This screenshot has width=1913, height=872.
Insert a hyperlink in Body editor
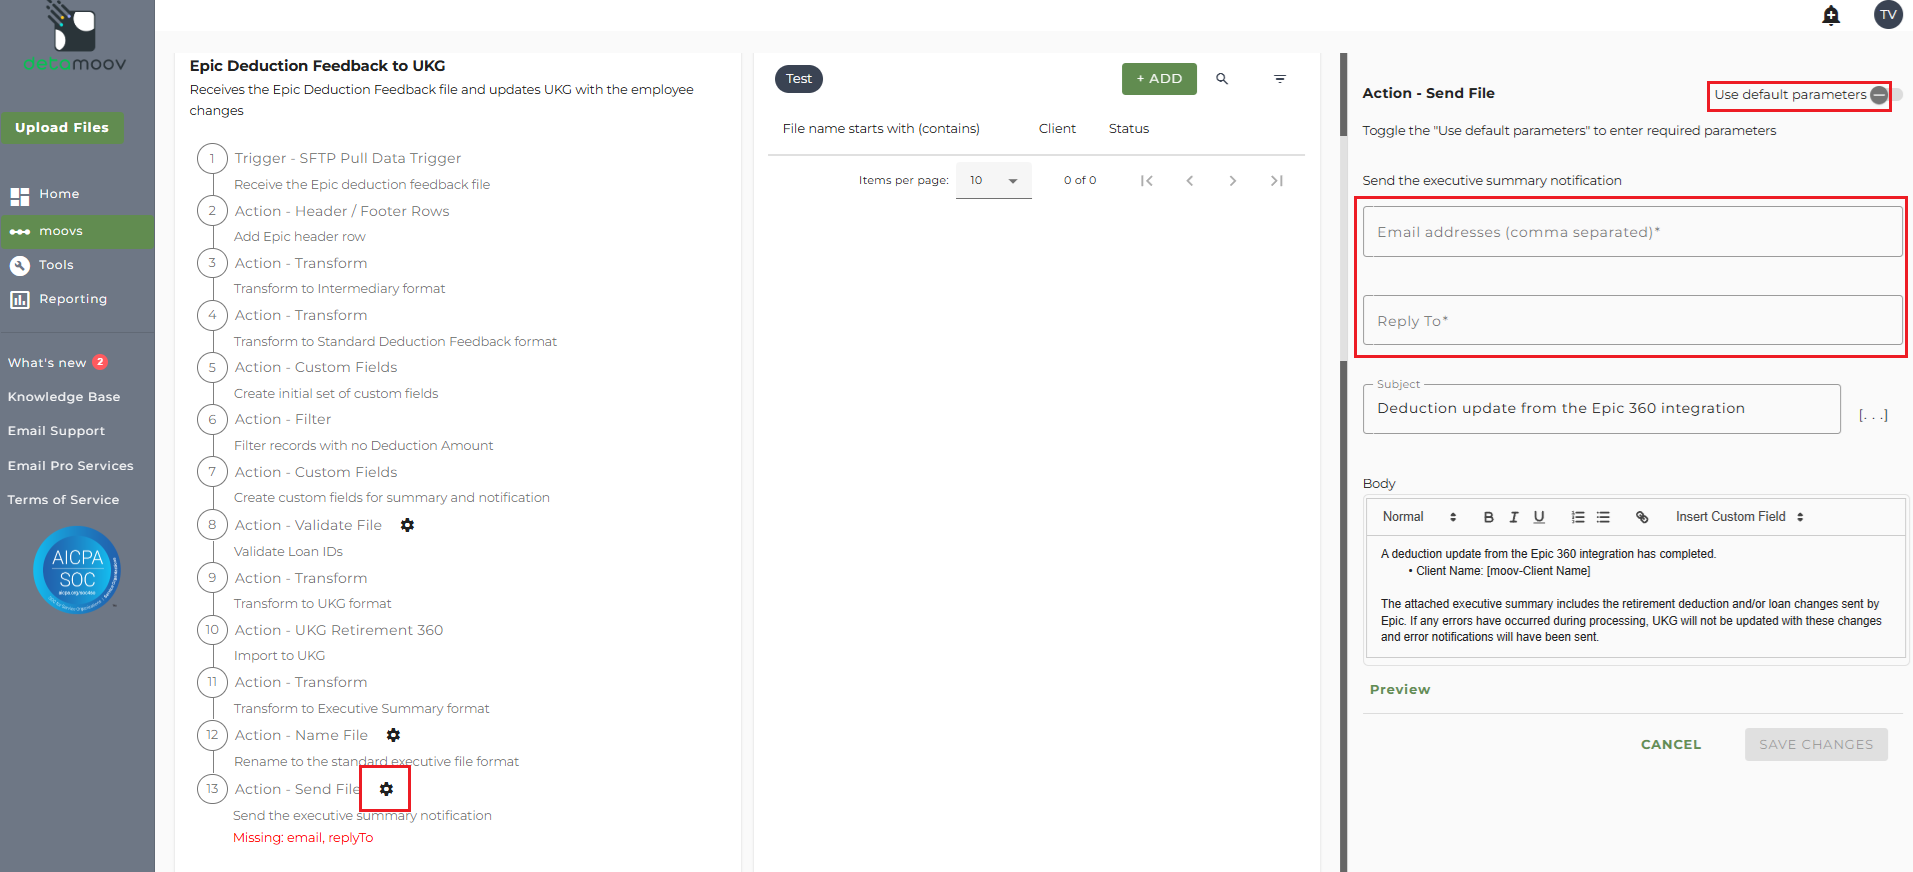coord(1642,517)
